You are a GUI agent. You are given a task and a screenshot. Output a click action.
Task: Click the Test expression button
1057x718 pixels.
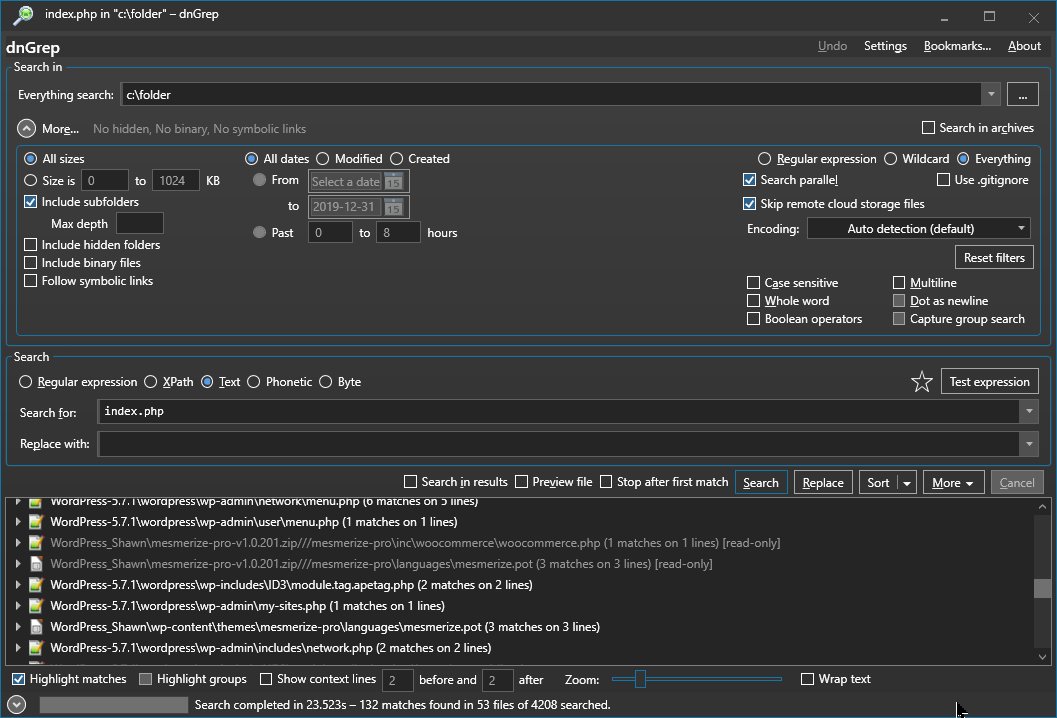[990, 382]
